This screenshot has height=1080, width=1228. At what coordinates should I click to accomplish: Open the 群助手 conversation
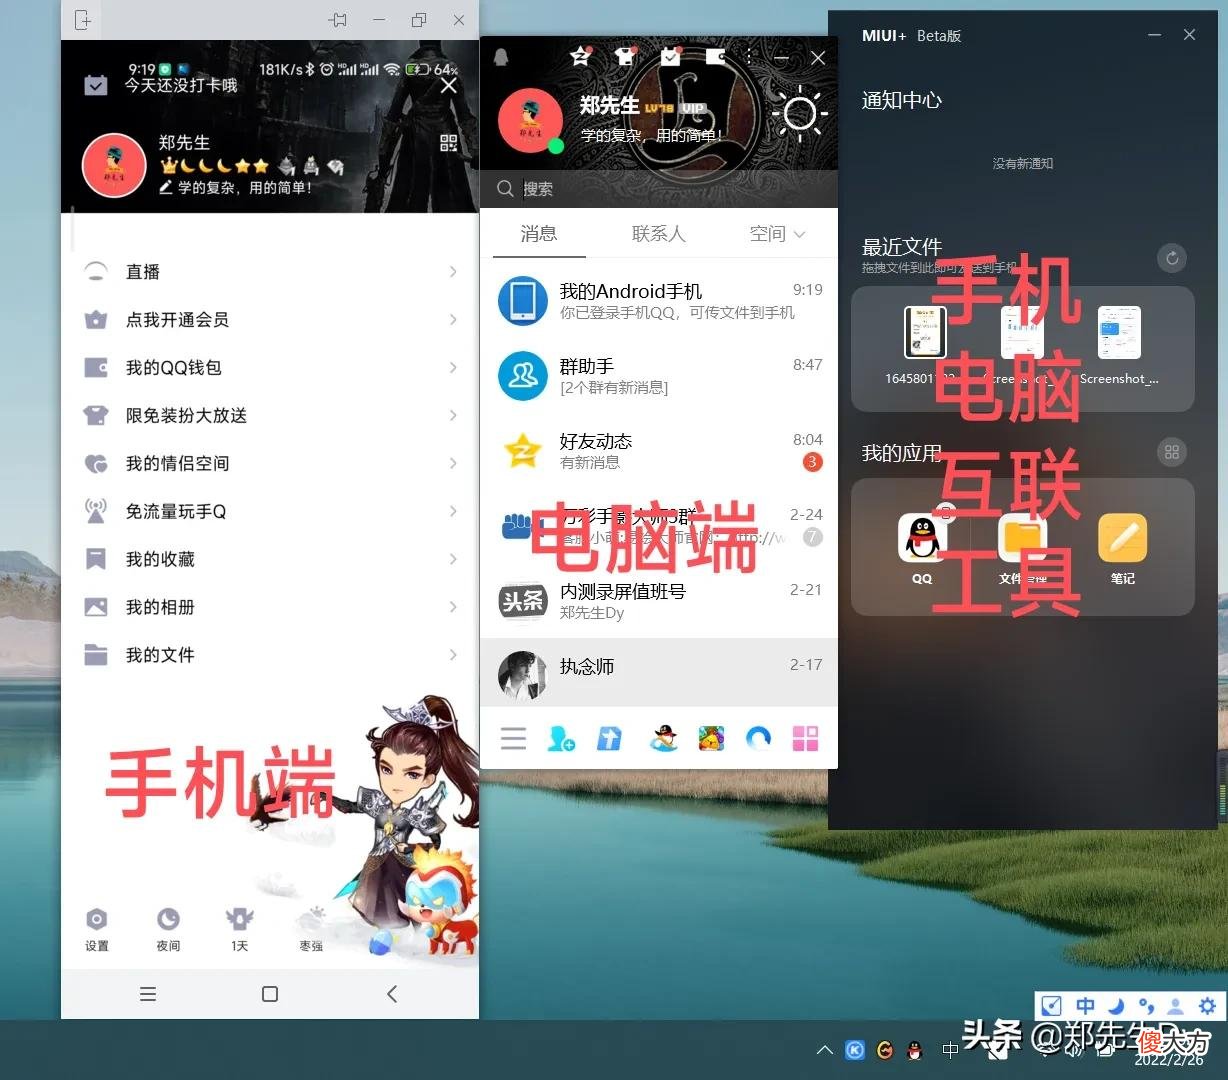659,376
